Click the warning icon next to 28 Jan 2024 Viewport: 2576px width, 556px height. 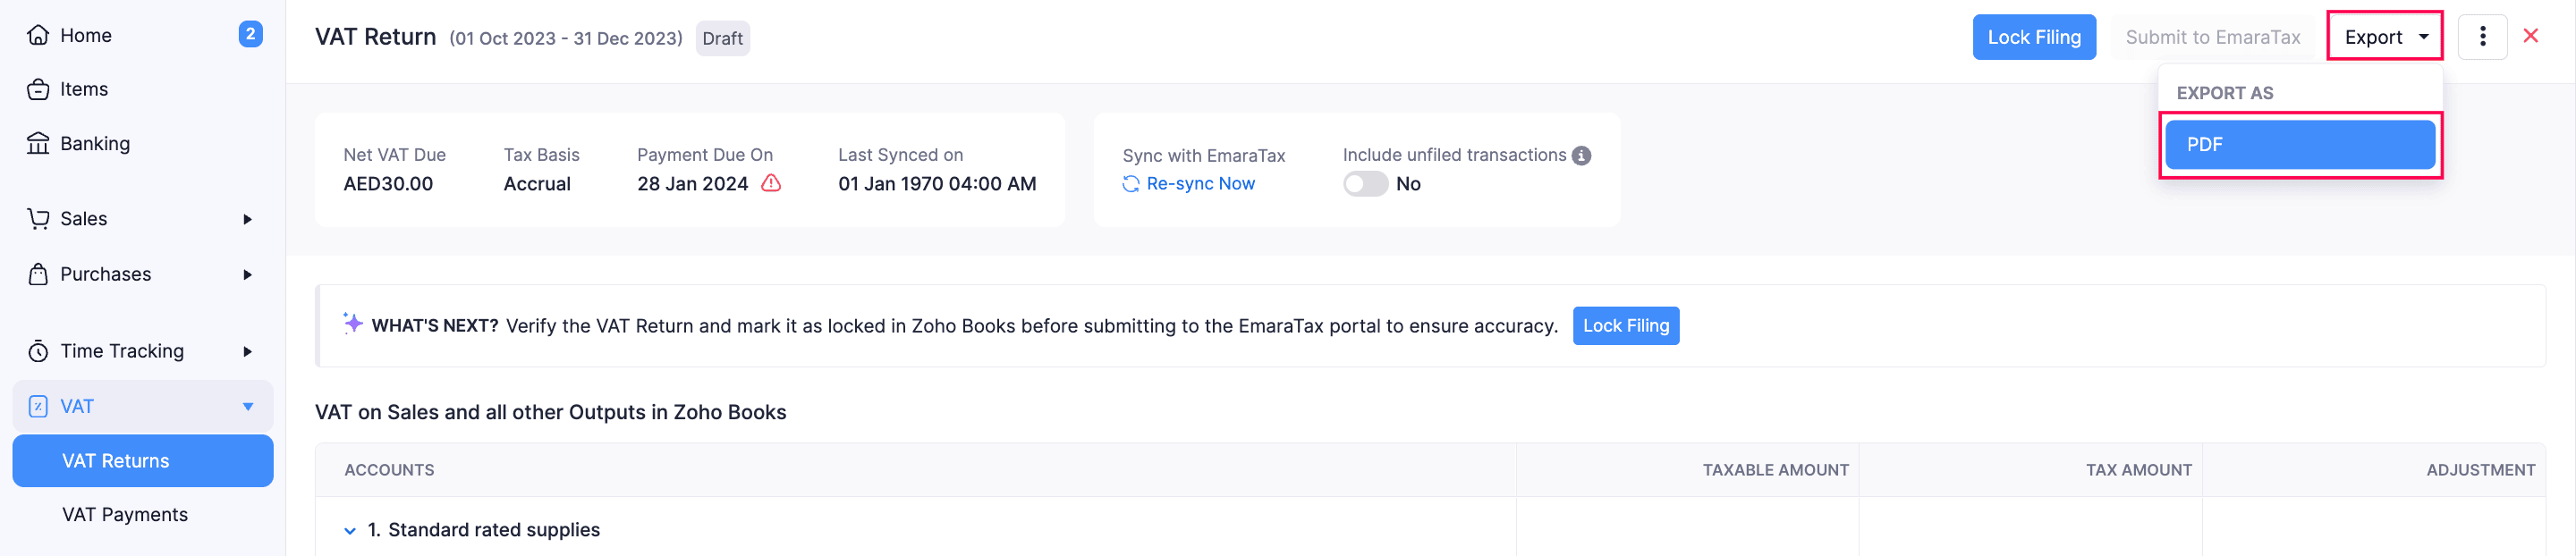770,184
